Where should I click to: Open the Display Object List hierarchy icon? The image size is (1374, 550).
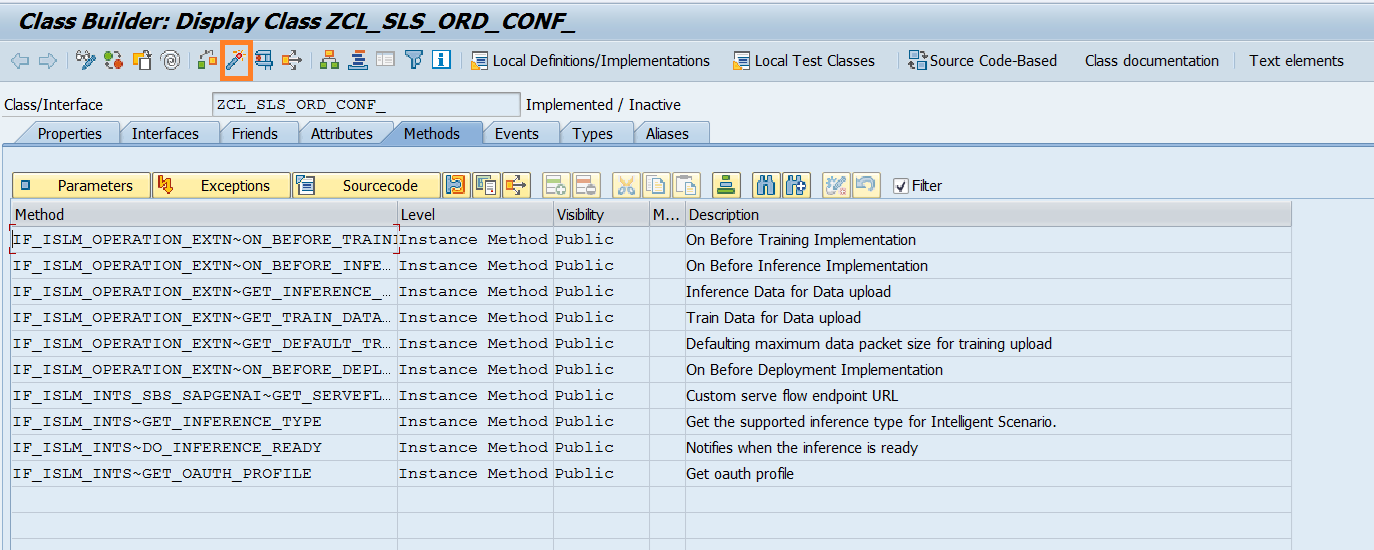point(329,61)
